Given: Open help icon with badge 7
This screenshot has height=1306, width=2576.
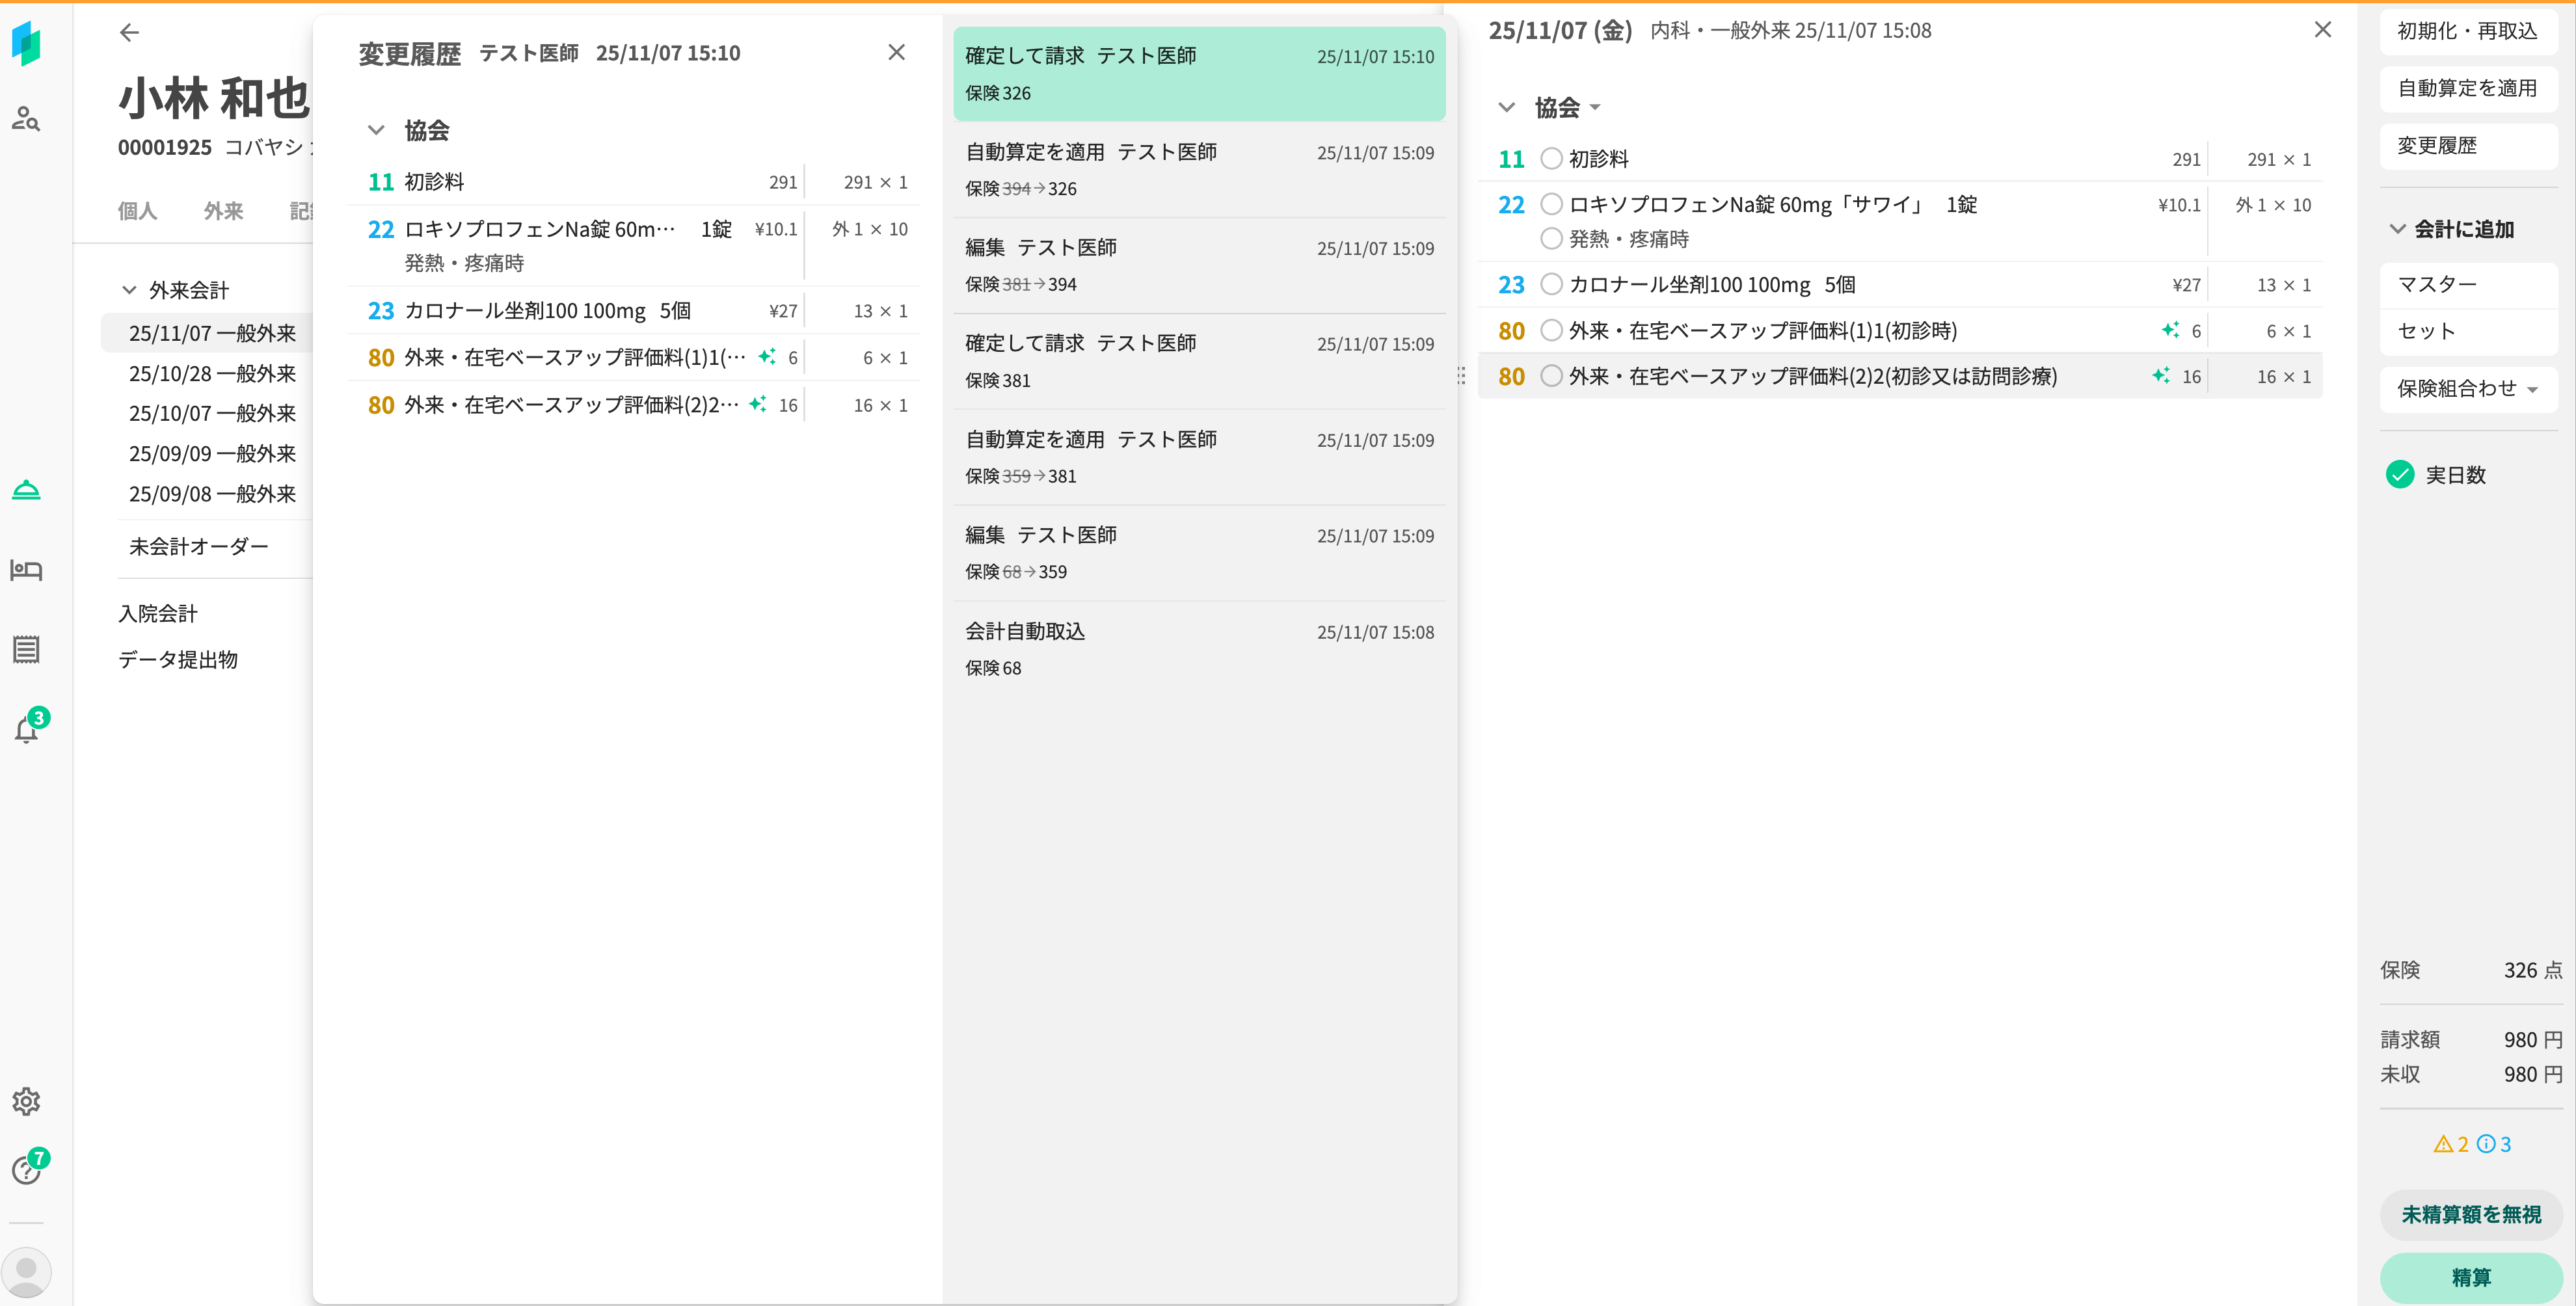Looking at the screenshot, I should tap(27, 1170).
